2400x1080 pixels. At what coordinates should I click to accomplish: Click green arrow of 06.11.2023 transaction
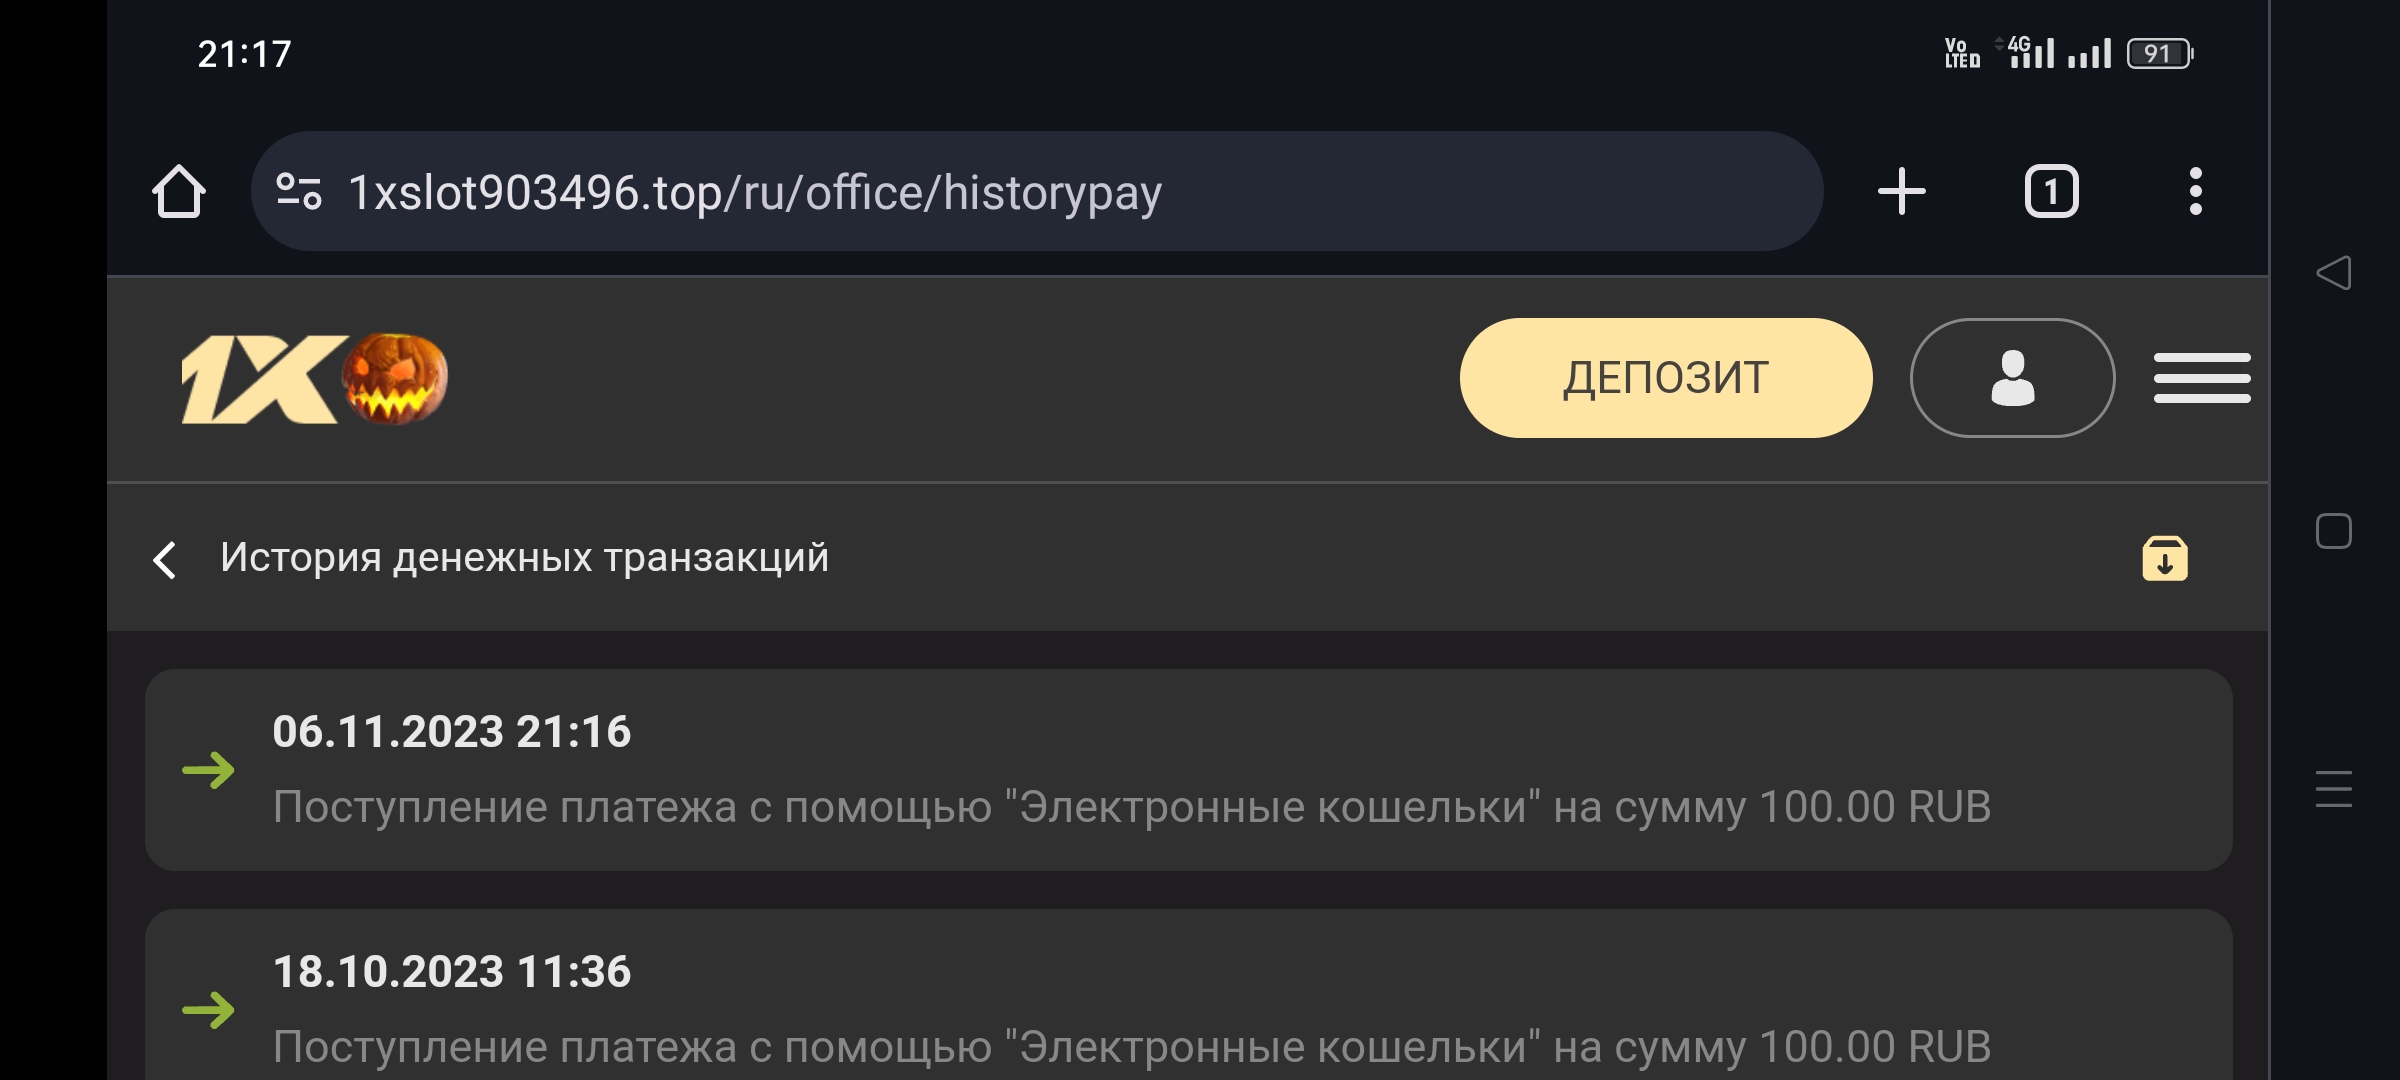pyautogui.click(x=208, y=770)
